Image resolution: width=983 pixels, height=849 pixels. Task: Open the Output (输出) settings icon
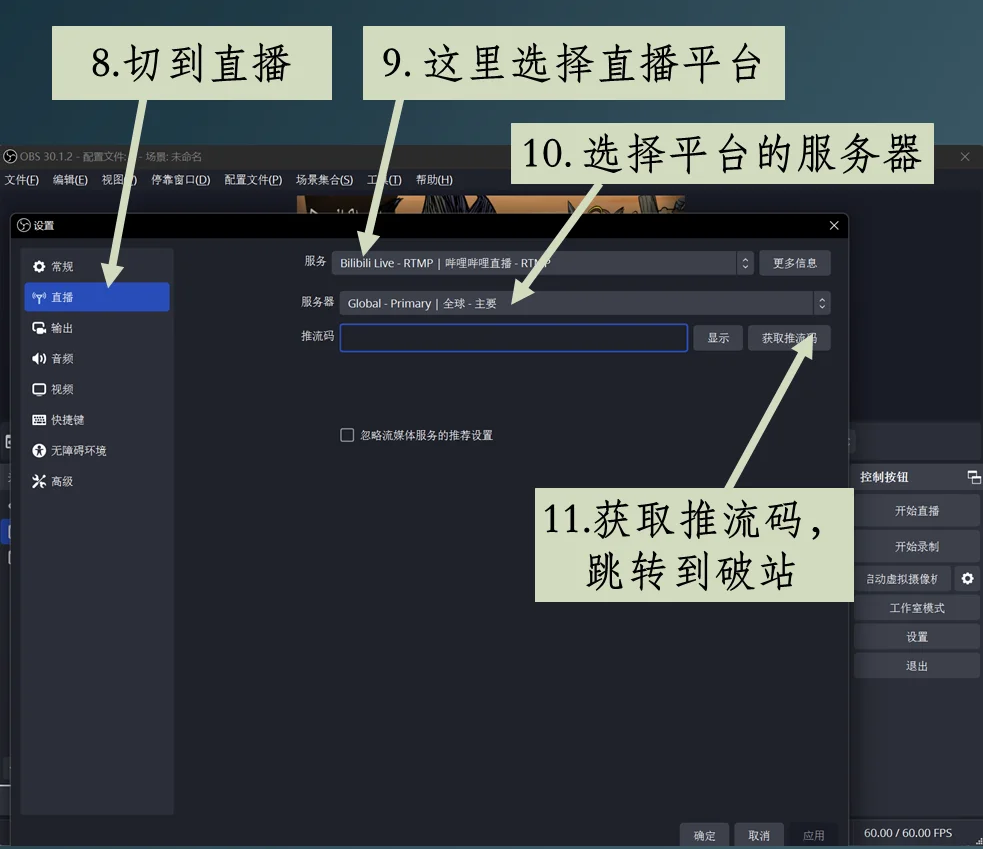tap(39, 328)
